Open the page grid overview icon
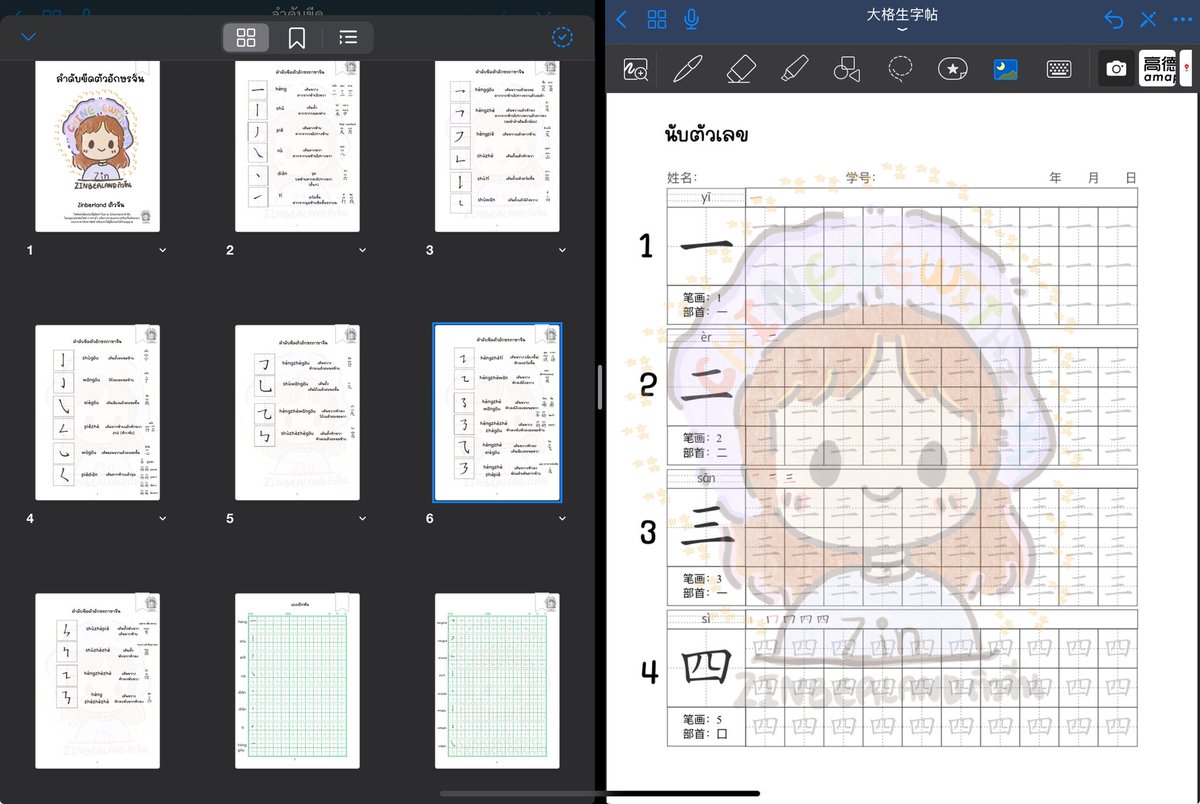Viewport: 1200px width, 804px height. 657,19
